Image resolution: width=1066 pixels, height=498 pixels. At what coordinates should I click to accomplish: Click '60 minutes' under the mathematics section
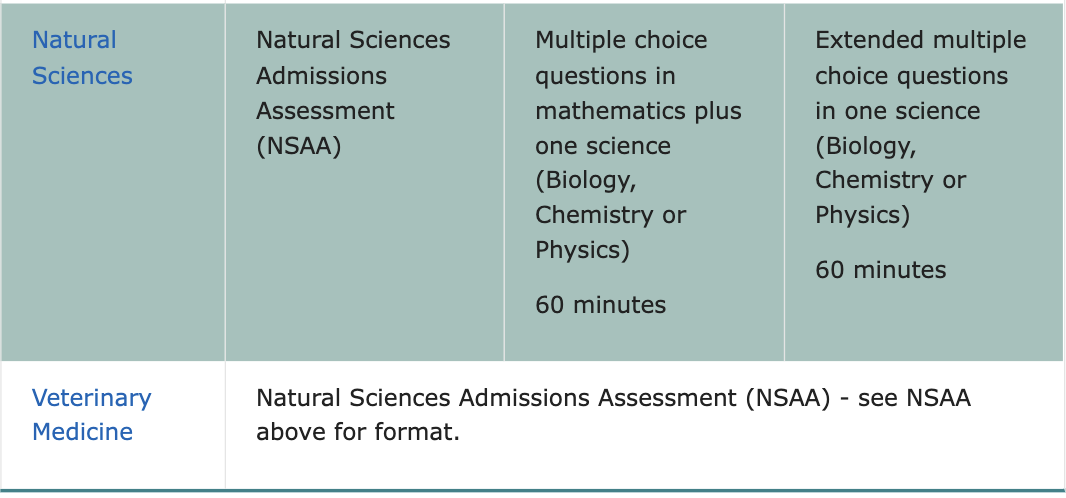pyautogui.click(x=600, y=305)
